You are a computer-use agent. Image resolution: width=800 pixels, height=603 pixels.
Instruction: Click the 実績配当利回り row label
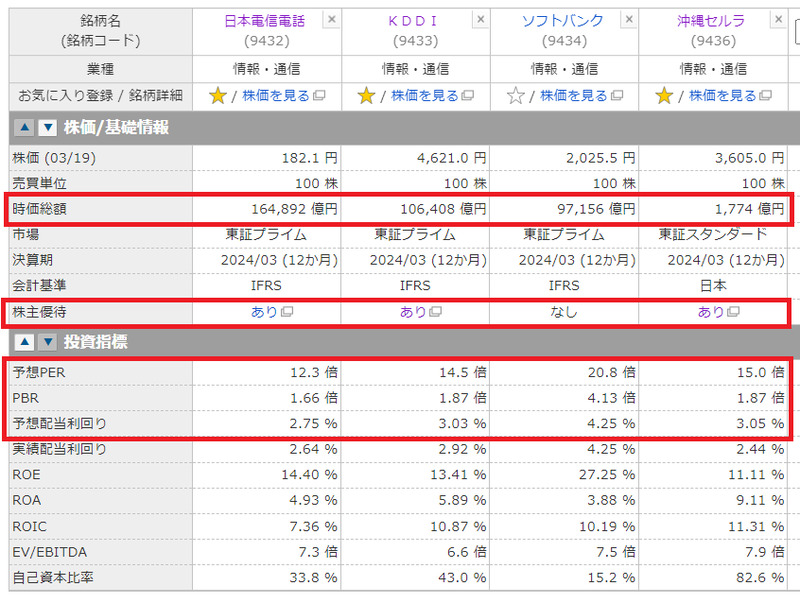pyautogui.click(x=60, y=449)
